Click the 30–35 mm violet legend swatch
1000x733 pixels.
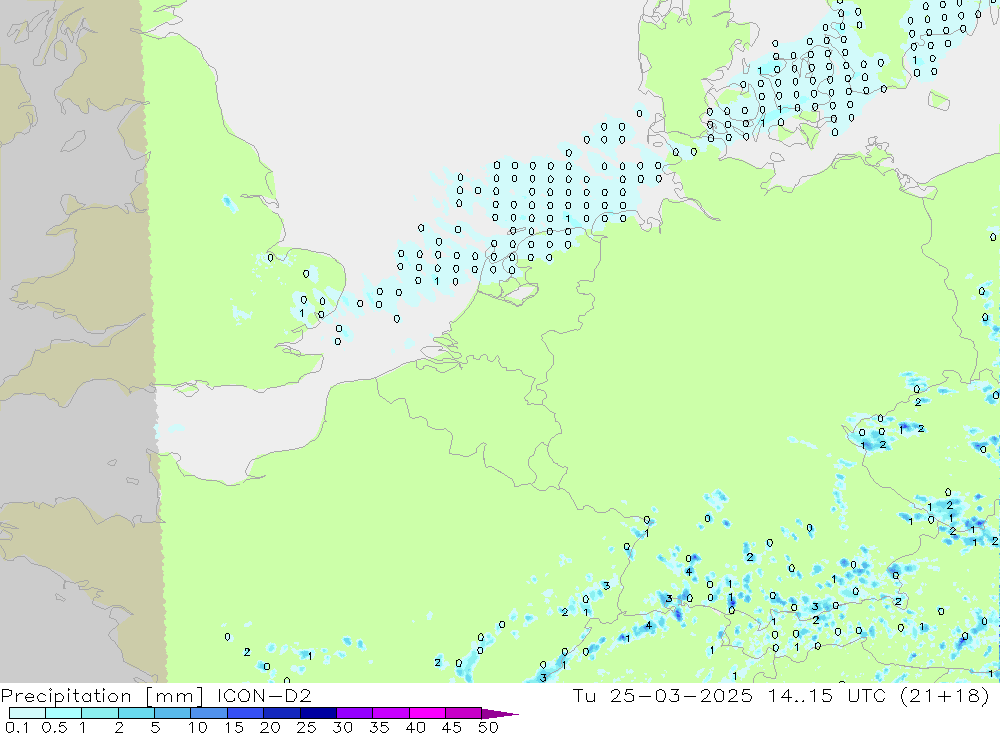[354, 713]
